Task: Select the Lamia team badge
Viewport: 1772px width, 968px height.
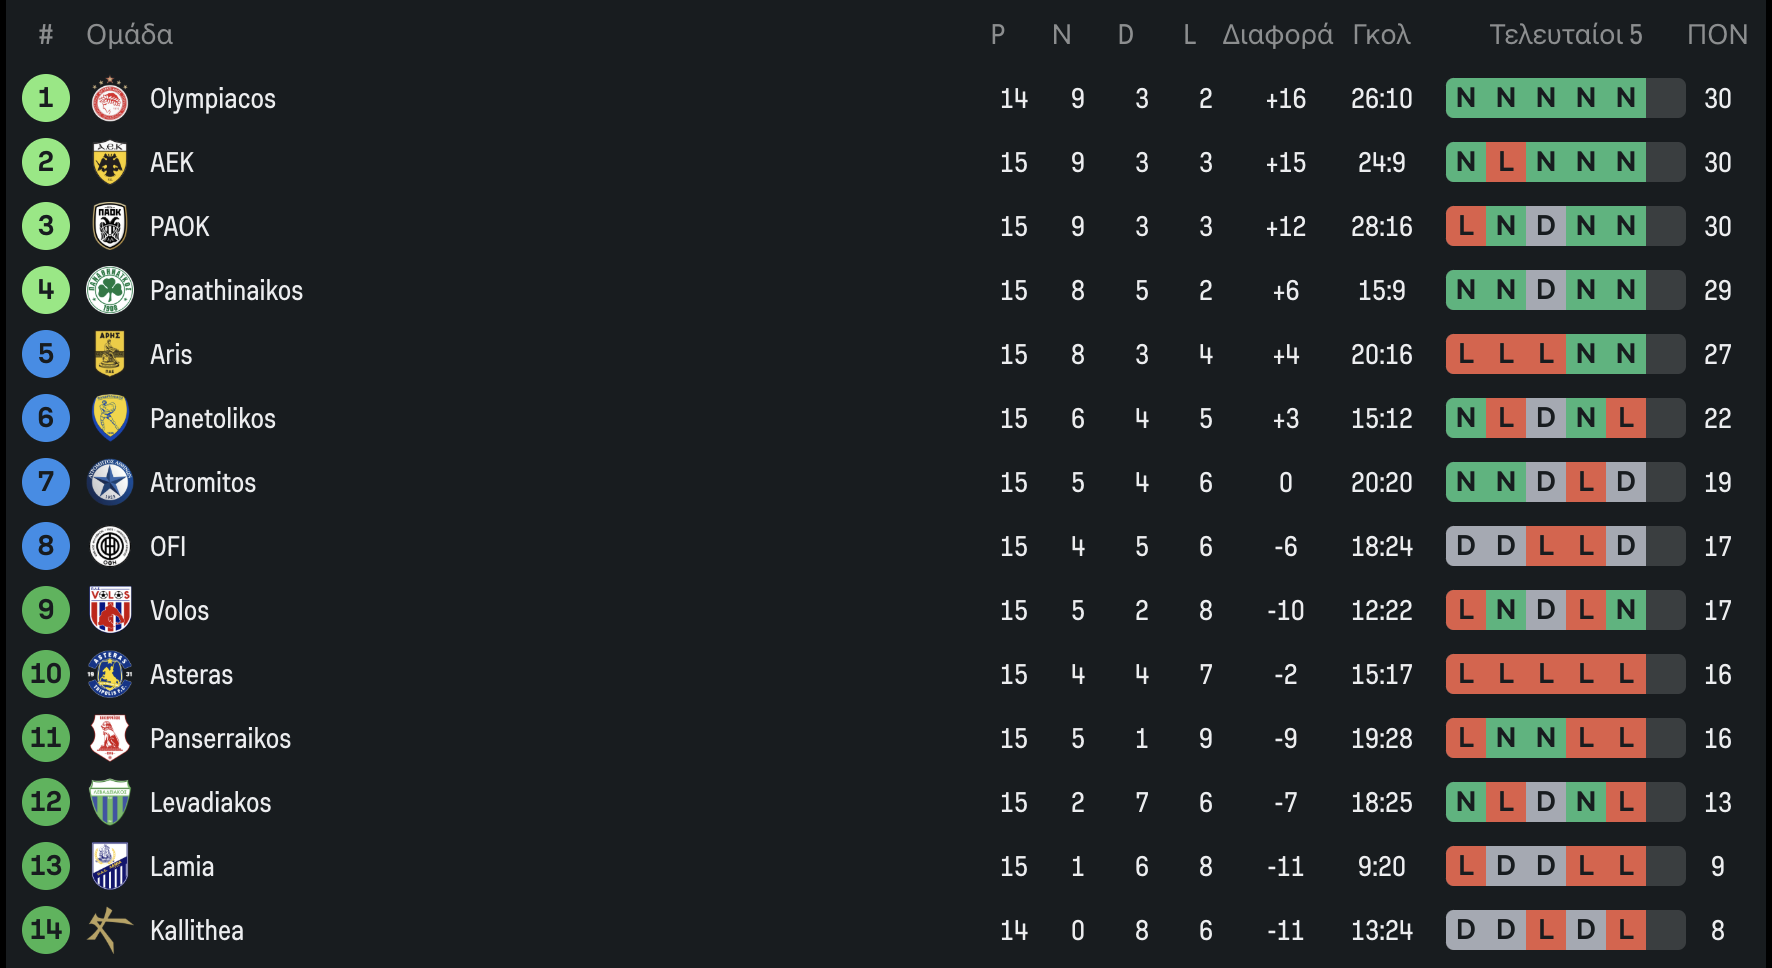Action: click(x=110, y=867)
